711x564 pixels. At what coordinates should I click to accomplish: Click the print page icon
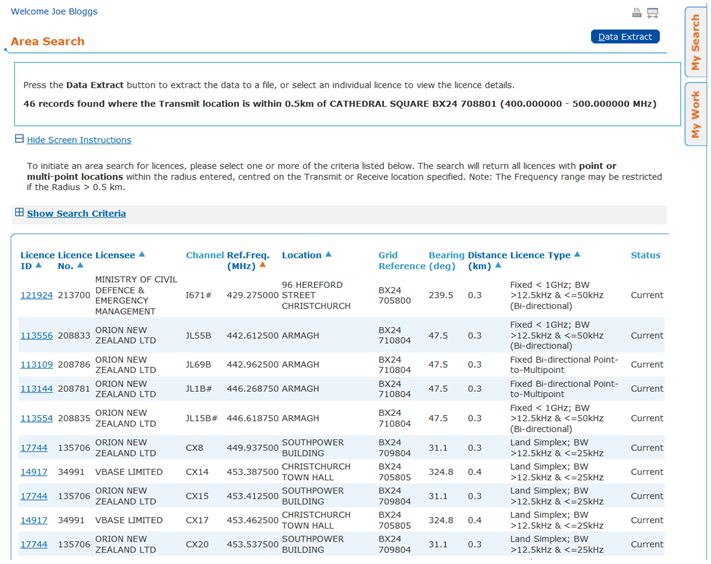pyautogui.click(x=637, y=13)
